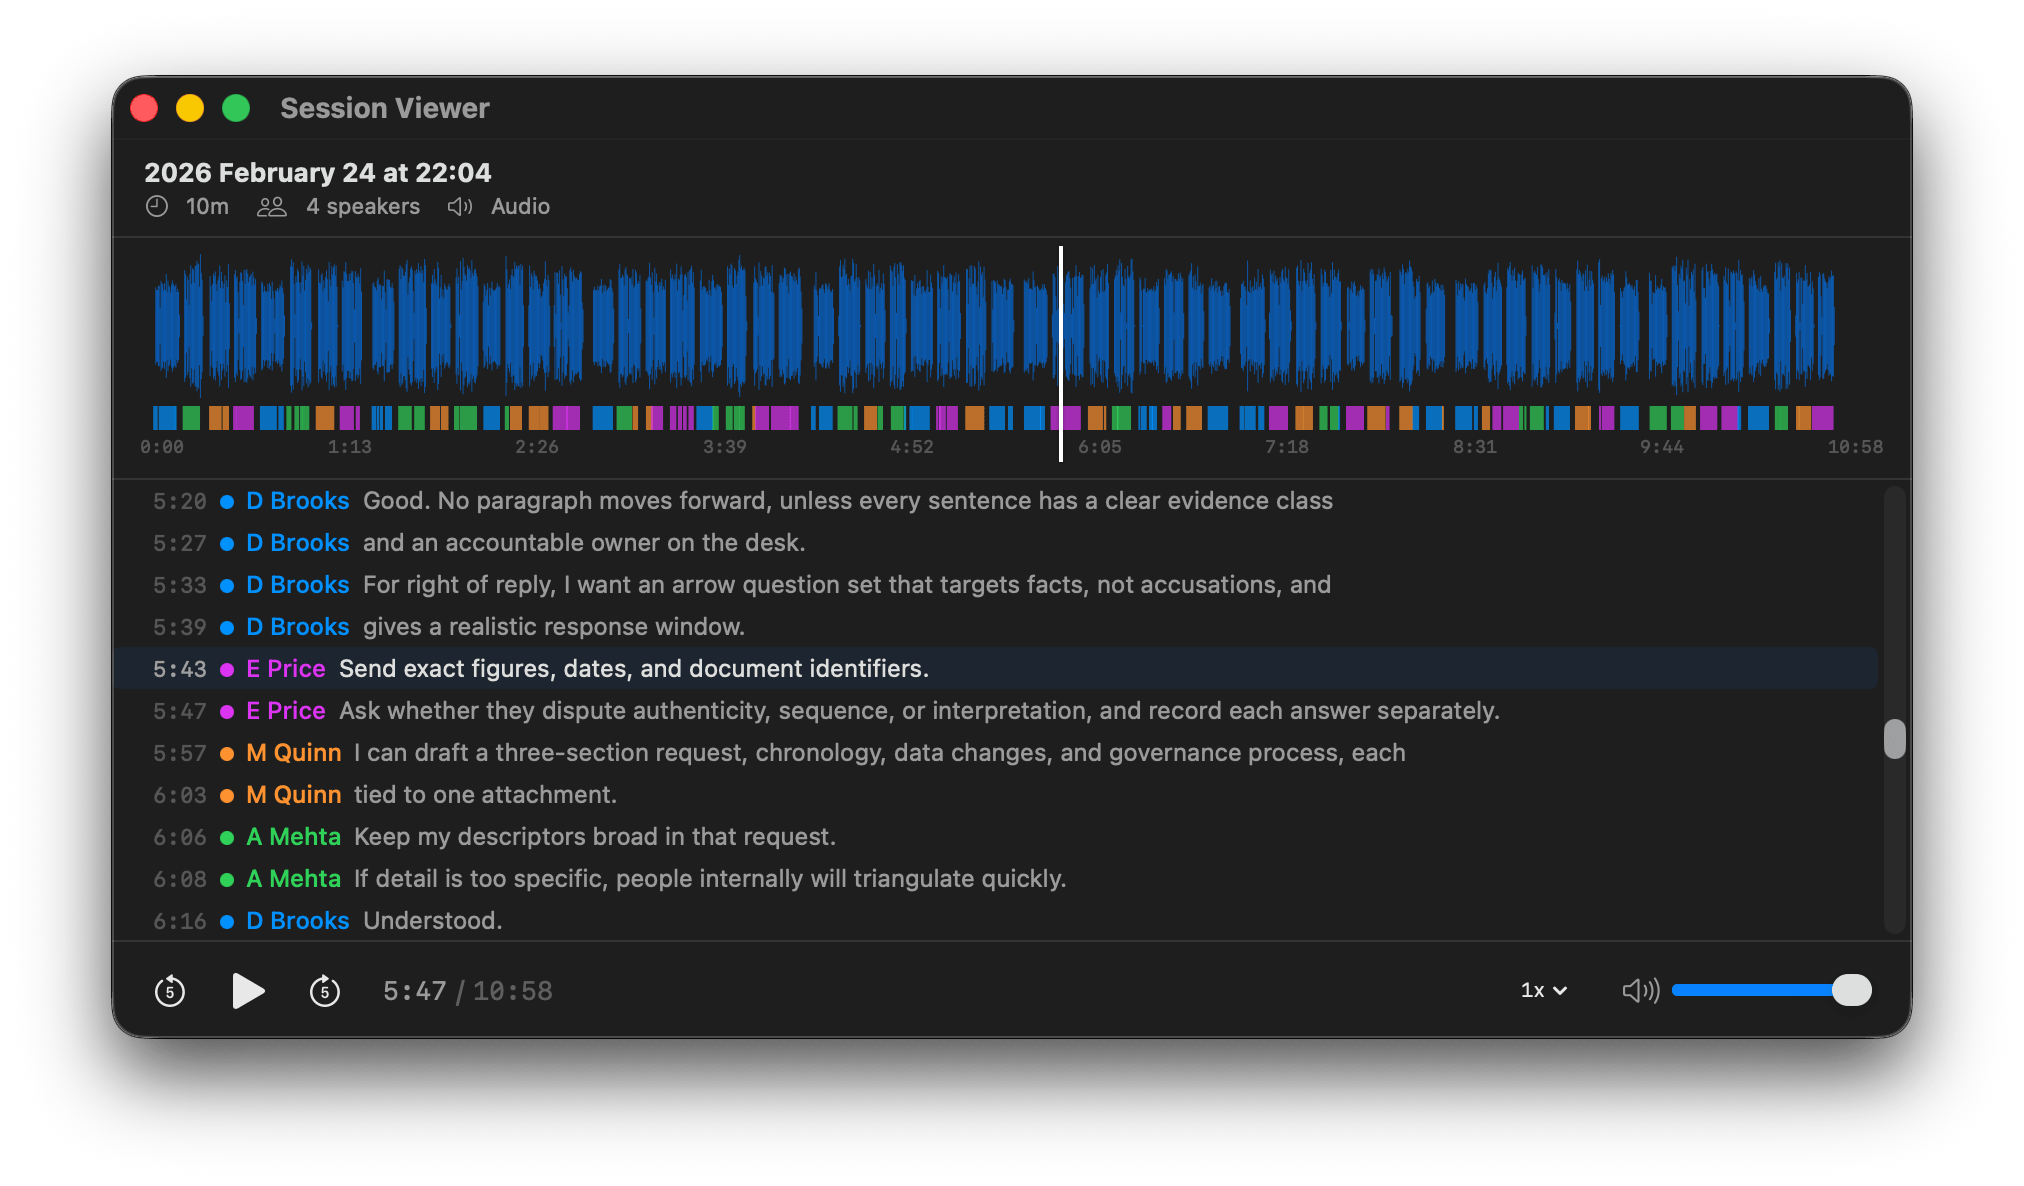Click E Price's magenta speaker dot
2024x1186 pixels.
227,669
